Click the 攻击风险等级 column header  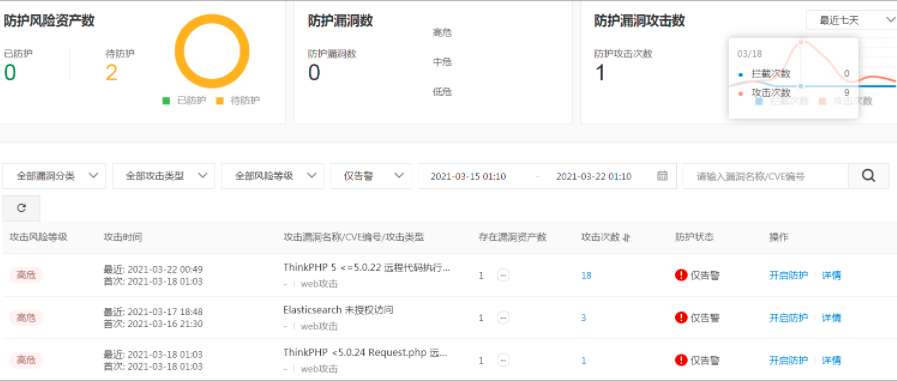click(38, 237)
